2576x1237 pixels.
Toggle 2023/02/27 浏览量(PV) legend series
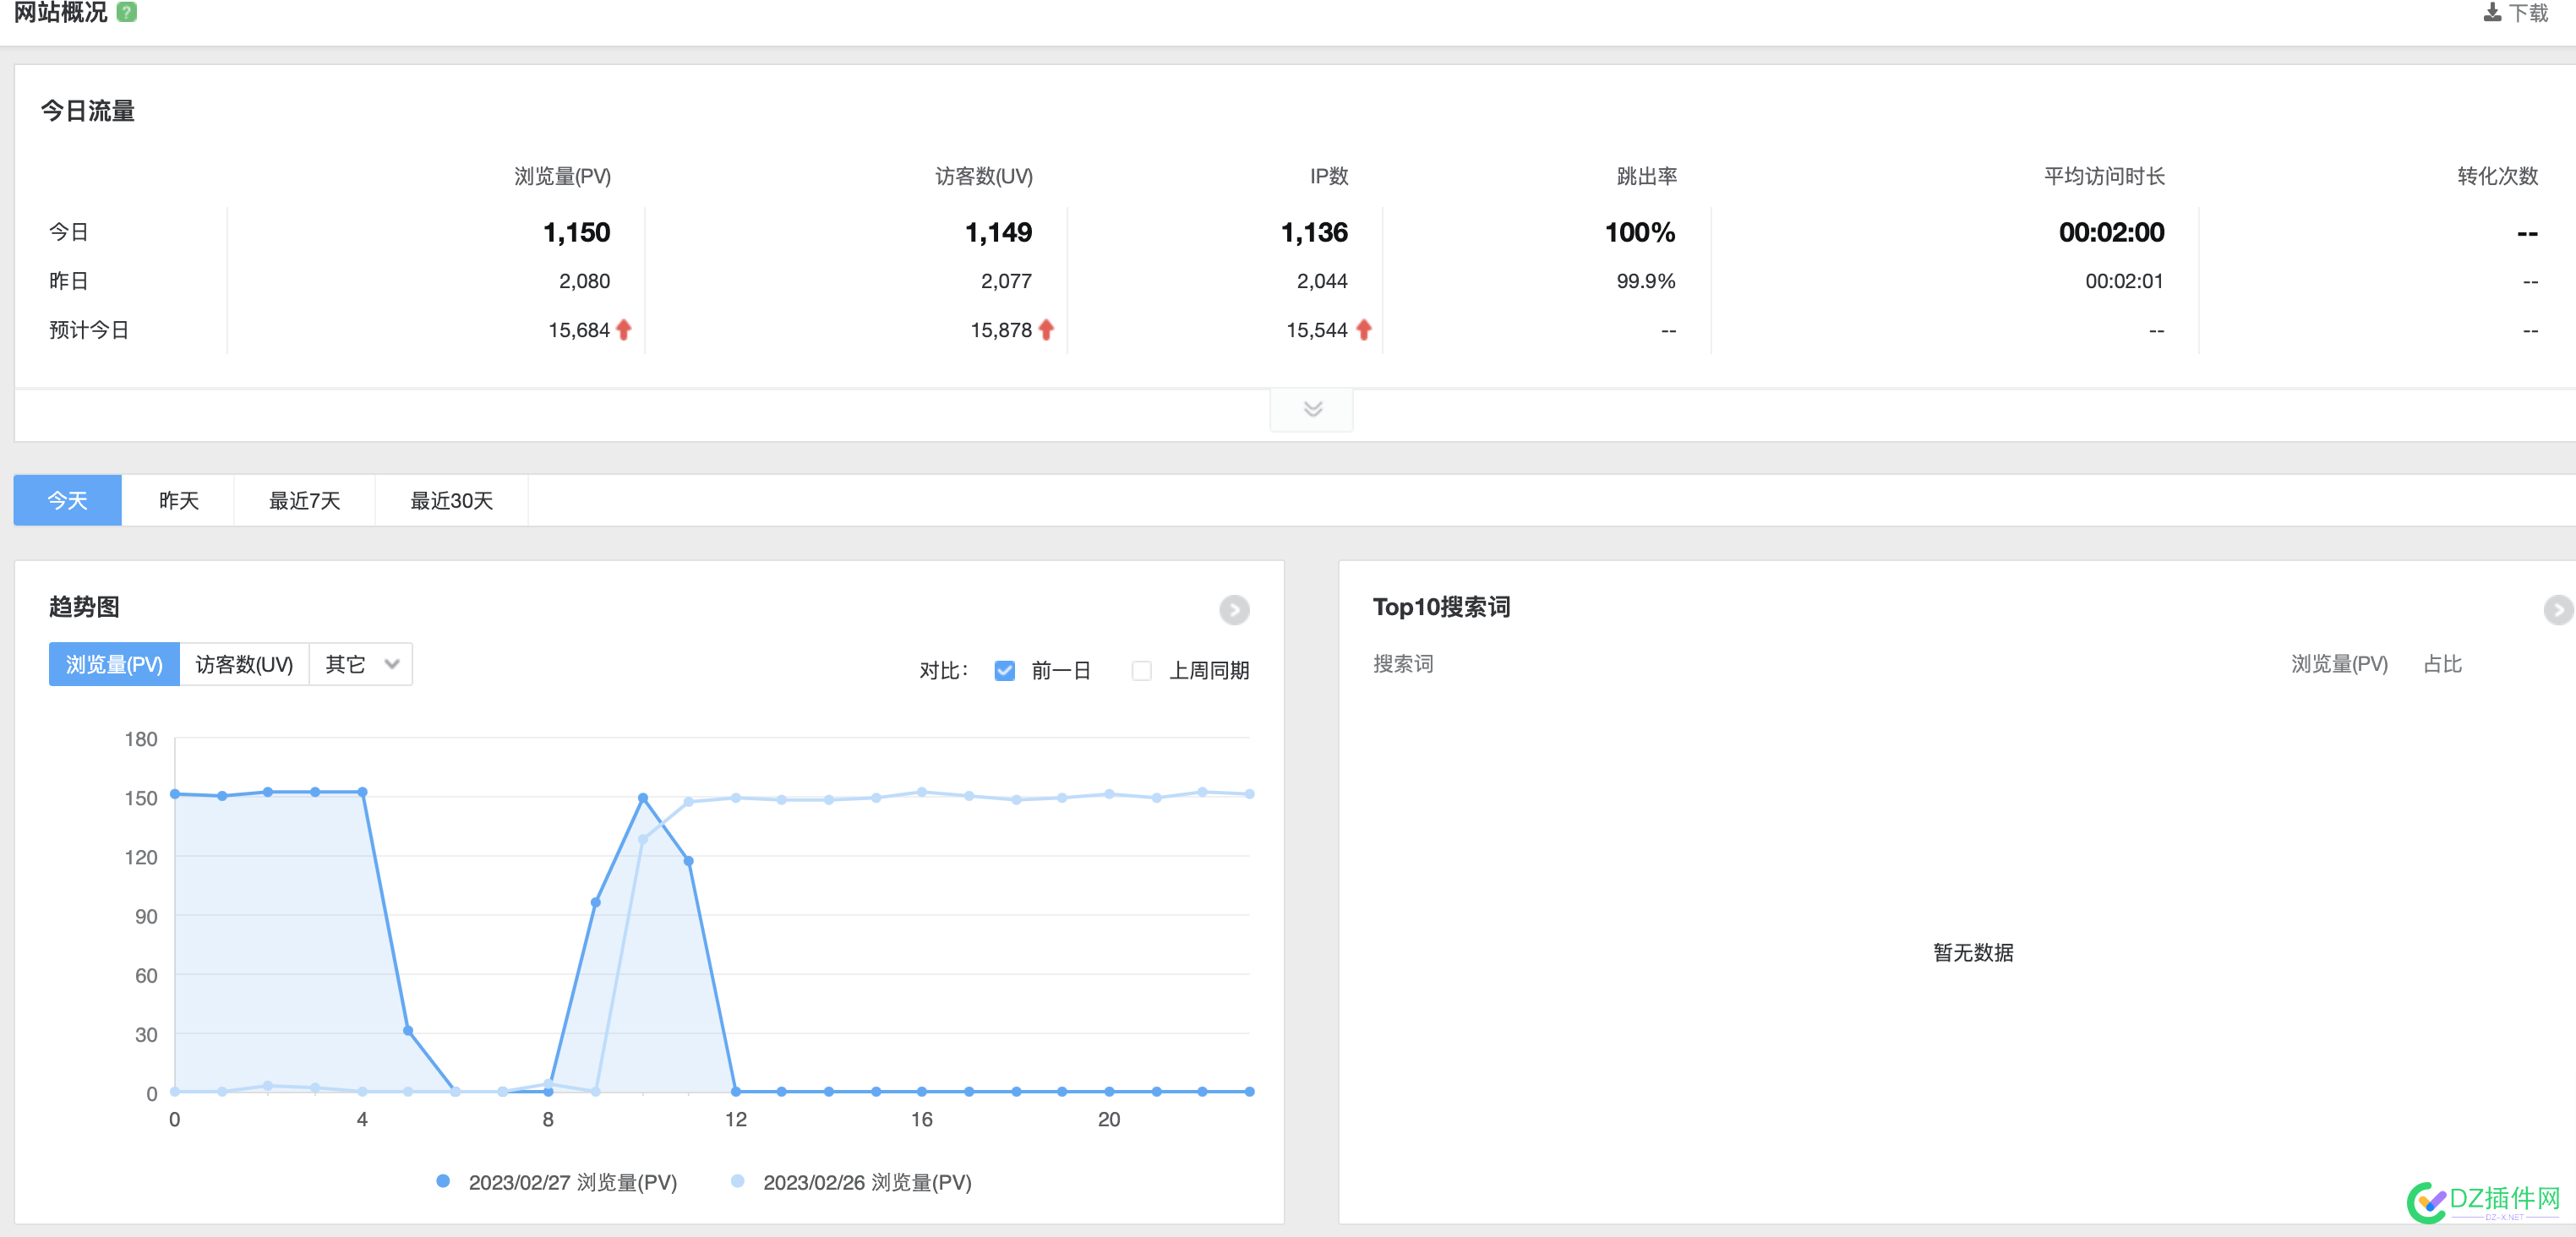point(558,1182)
